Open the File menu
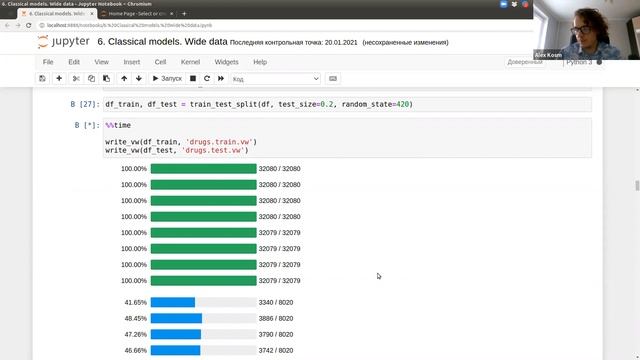The width and height of the screenshot is (640, 360). (48, 62)
